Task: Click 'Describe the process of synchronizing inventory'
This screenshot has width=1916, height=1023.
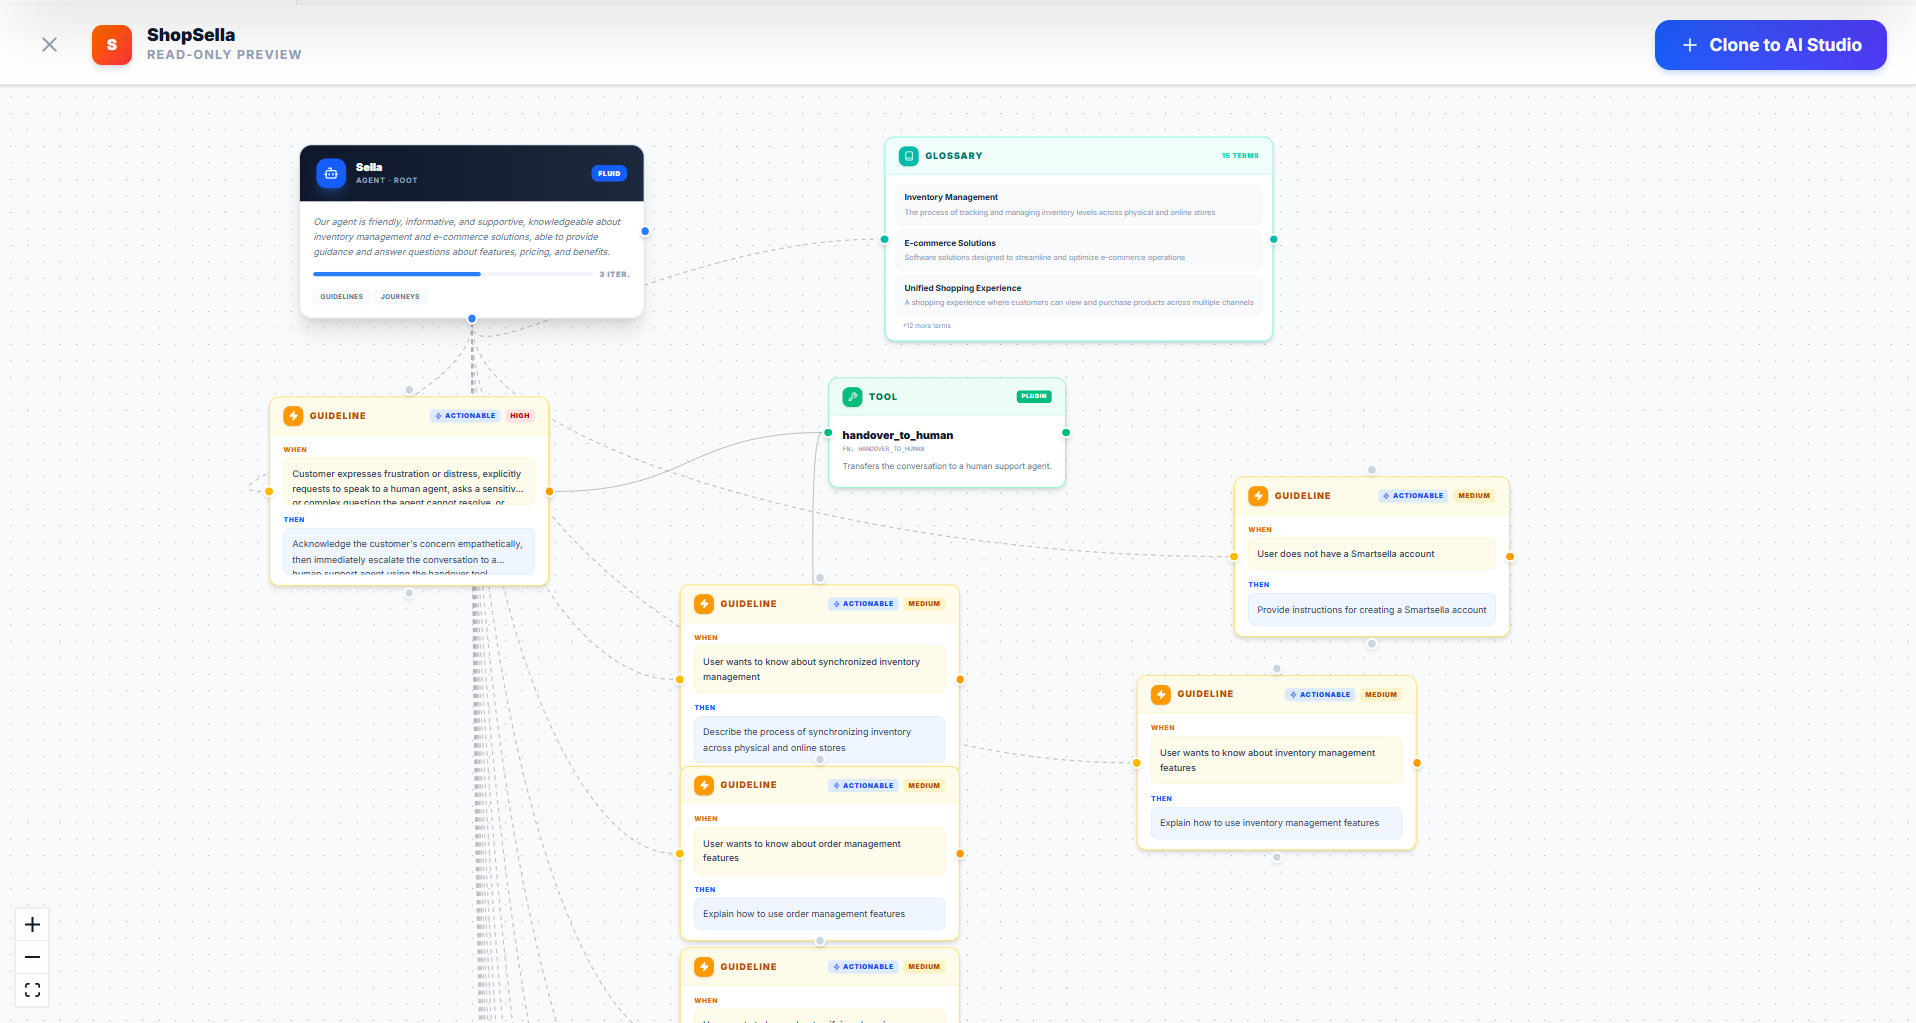Action: point(819,740)
